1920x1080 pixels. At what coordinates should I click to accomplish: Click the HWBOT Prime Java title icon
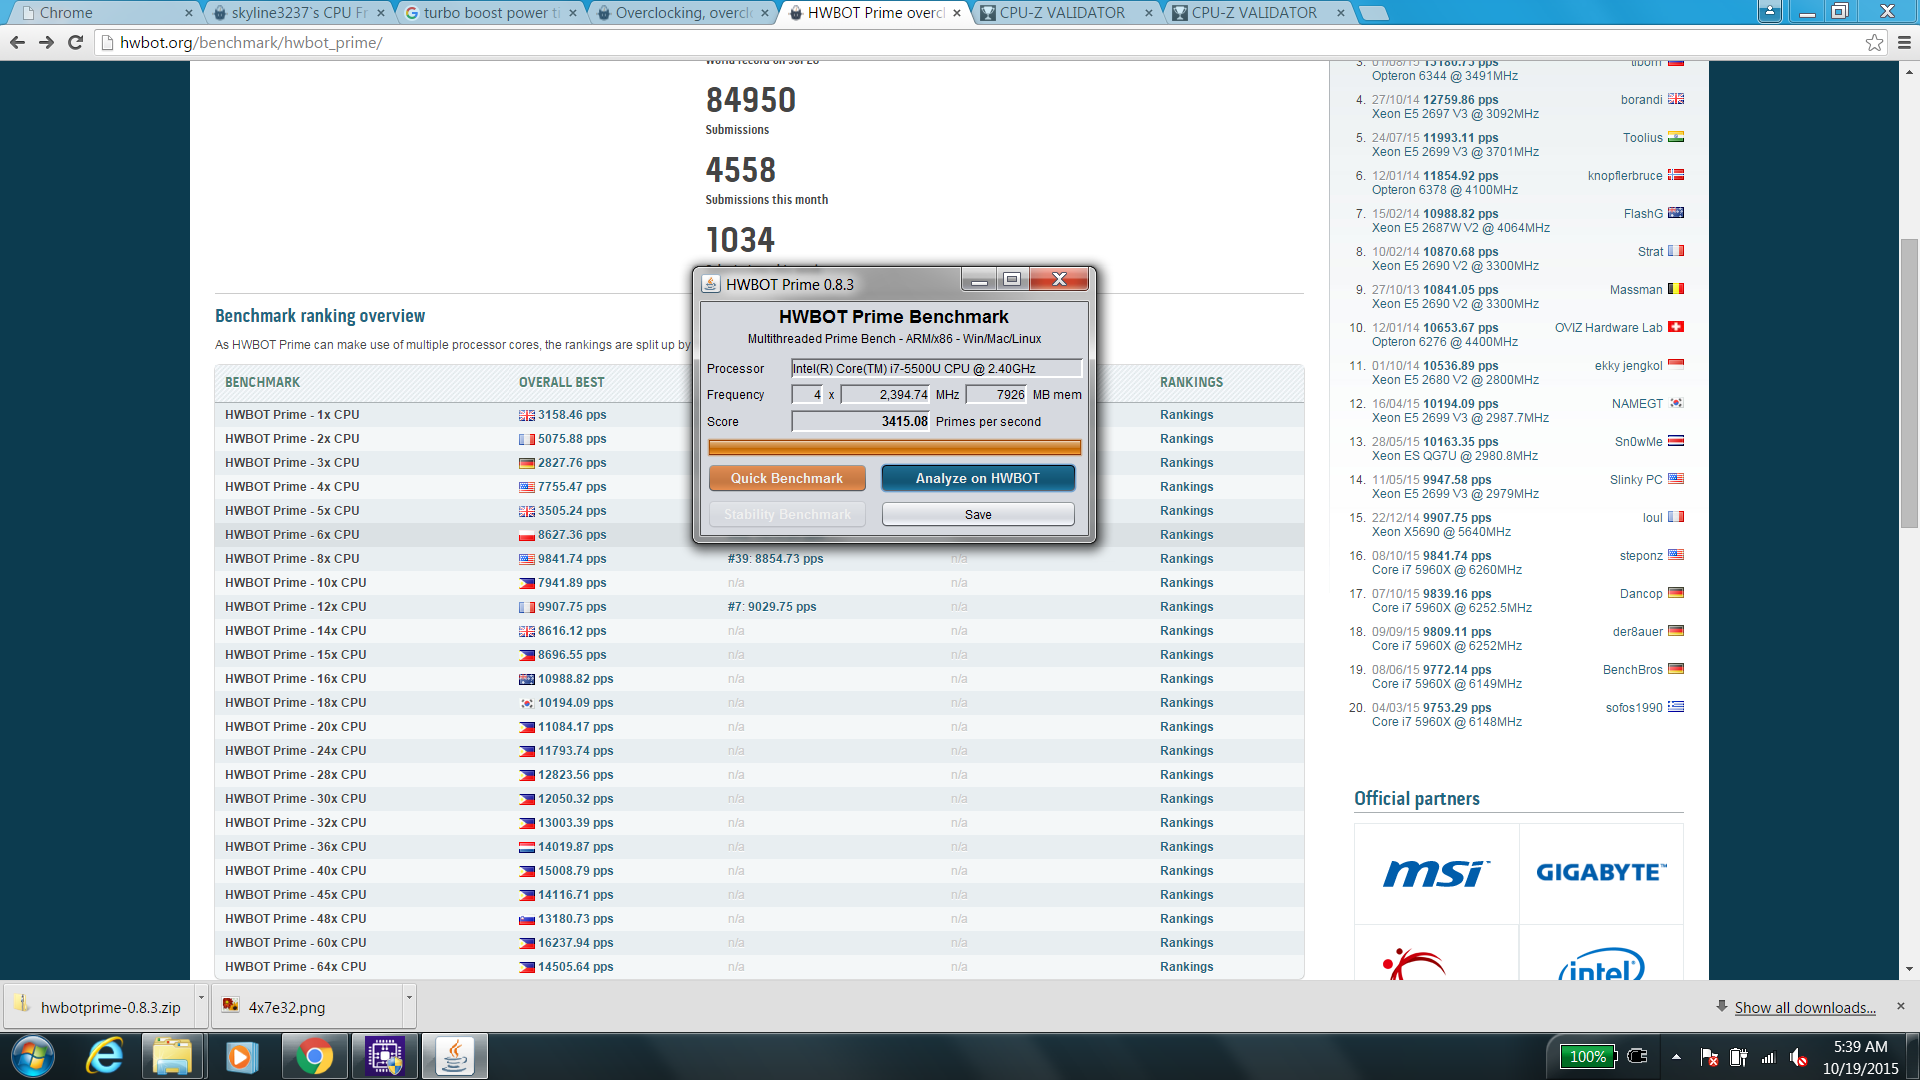[x=710, y=284]
